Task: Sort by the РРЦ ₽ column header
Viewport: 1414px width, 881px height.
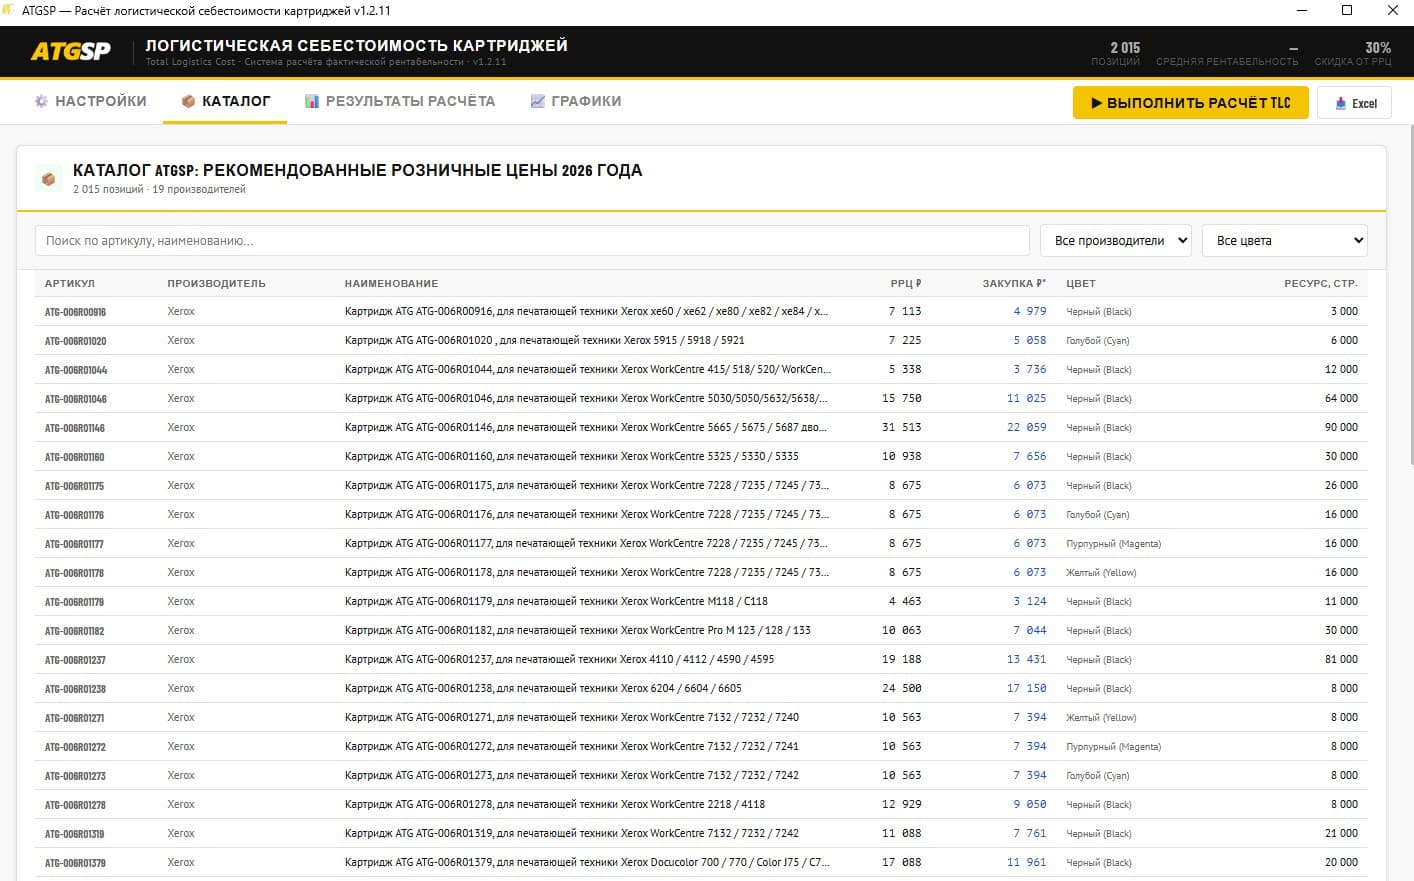Action: click(905, 283)
